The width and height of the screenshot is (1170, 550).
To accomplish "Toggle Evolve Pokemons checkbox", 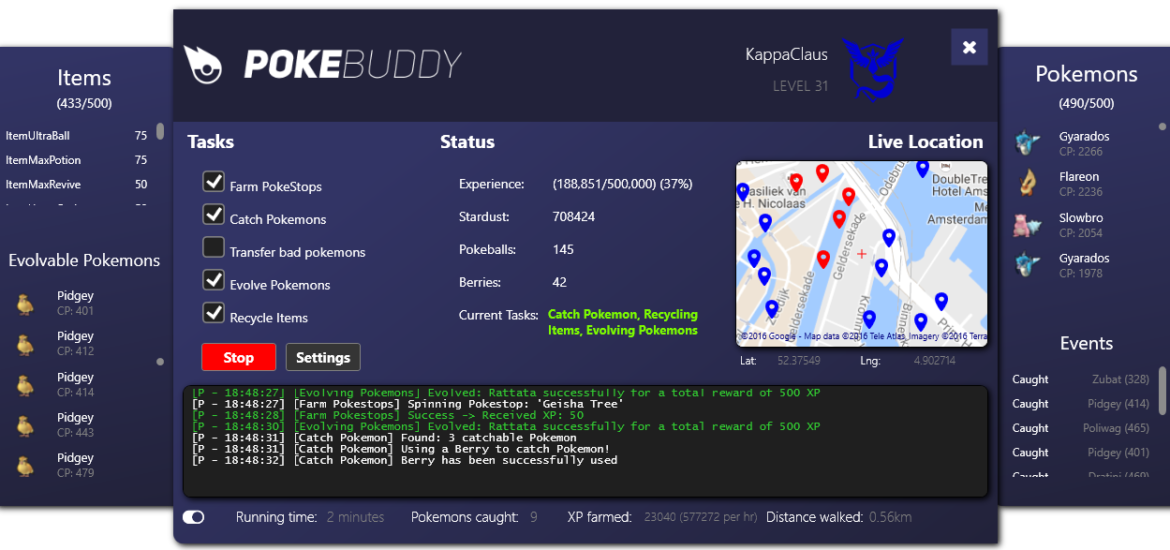I will point(214,281).
